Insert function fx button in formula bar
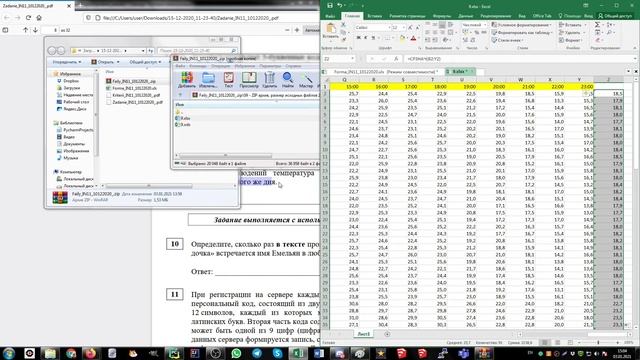Image resolution: width=640 pixels, height=360 pixels. (x=396, y=59)
